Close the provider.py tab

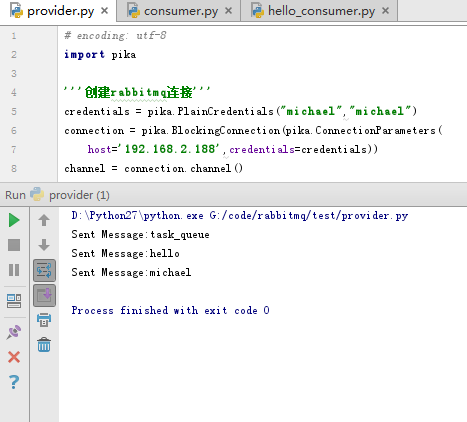105,11
